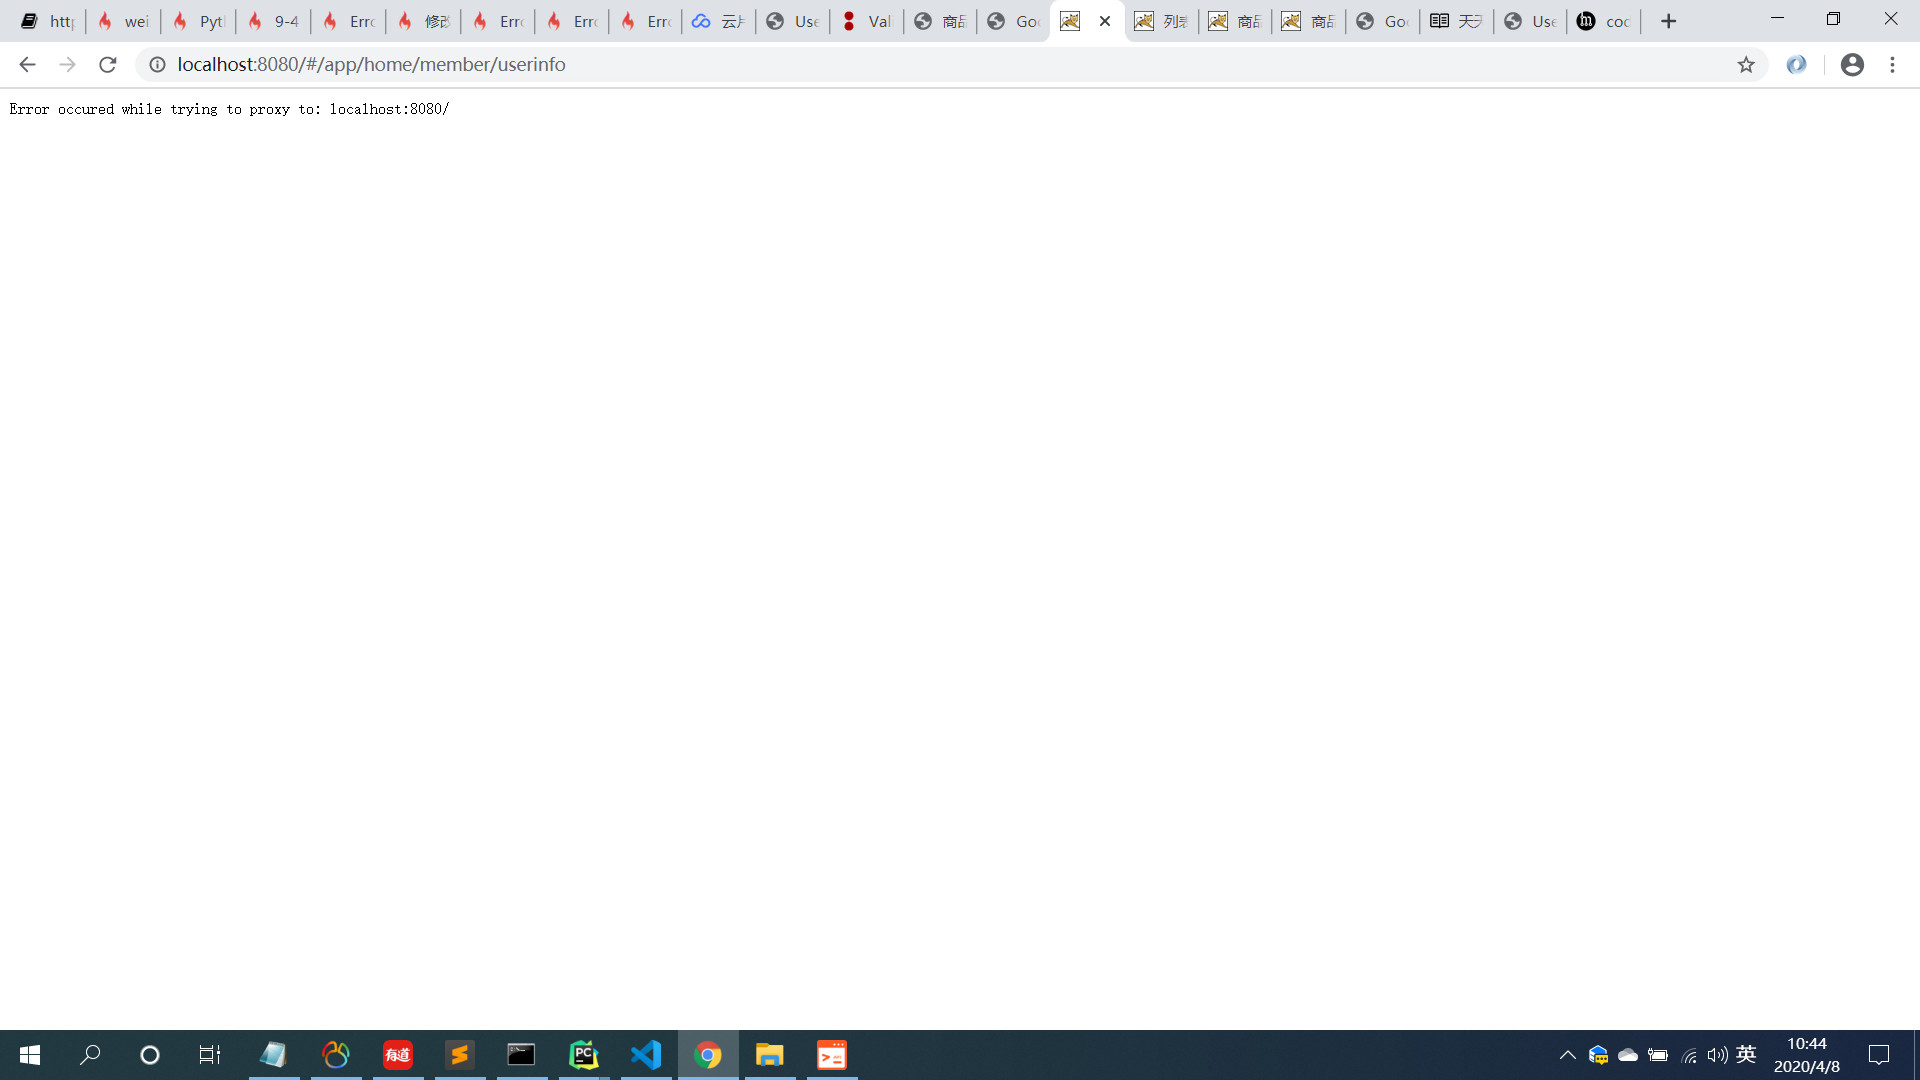The width and height of the screenshot is (1920, 1080).
Task: Switch to the '列' tab
Action: (x=1161, y=21)
